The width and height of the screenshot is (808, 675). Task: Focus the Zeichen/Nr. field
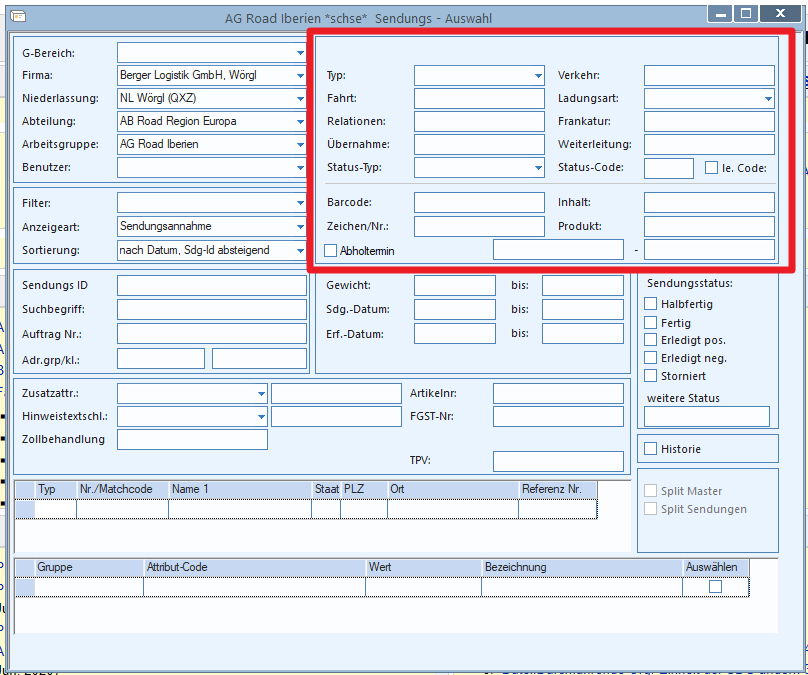pos(479,226)
